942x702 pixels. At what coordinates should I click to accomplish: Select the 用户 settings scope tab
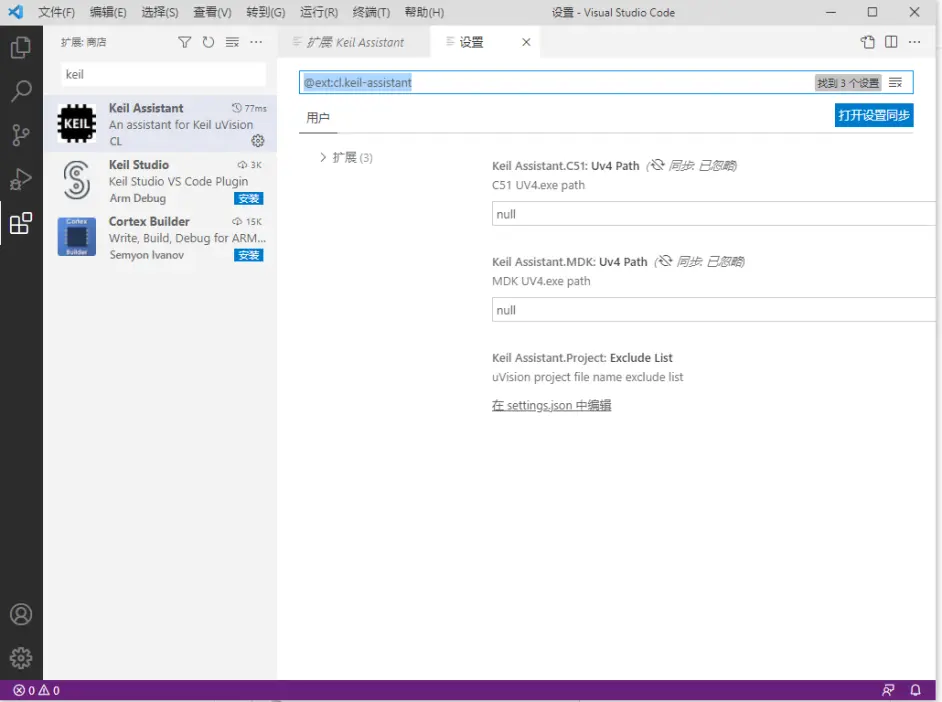tap(318, 118)
